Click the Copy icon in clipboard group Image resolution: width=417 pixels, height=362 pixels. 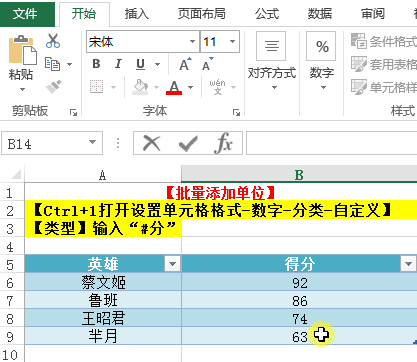(x=52, y=64)
